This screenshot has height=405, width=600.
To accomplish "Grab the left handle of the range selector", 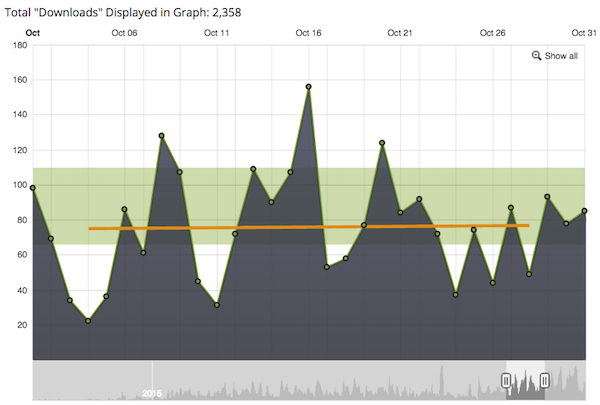I will (506, 380).
